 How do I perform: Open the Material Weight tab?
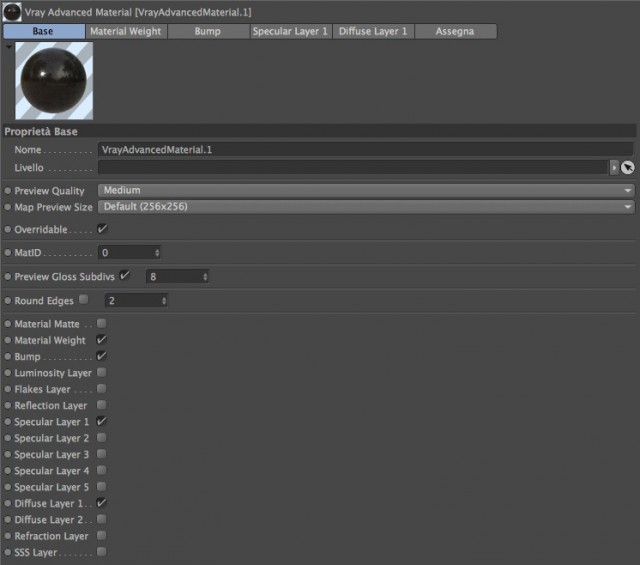pos(126,31)
